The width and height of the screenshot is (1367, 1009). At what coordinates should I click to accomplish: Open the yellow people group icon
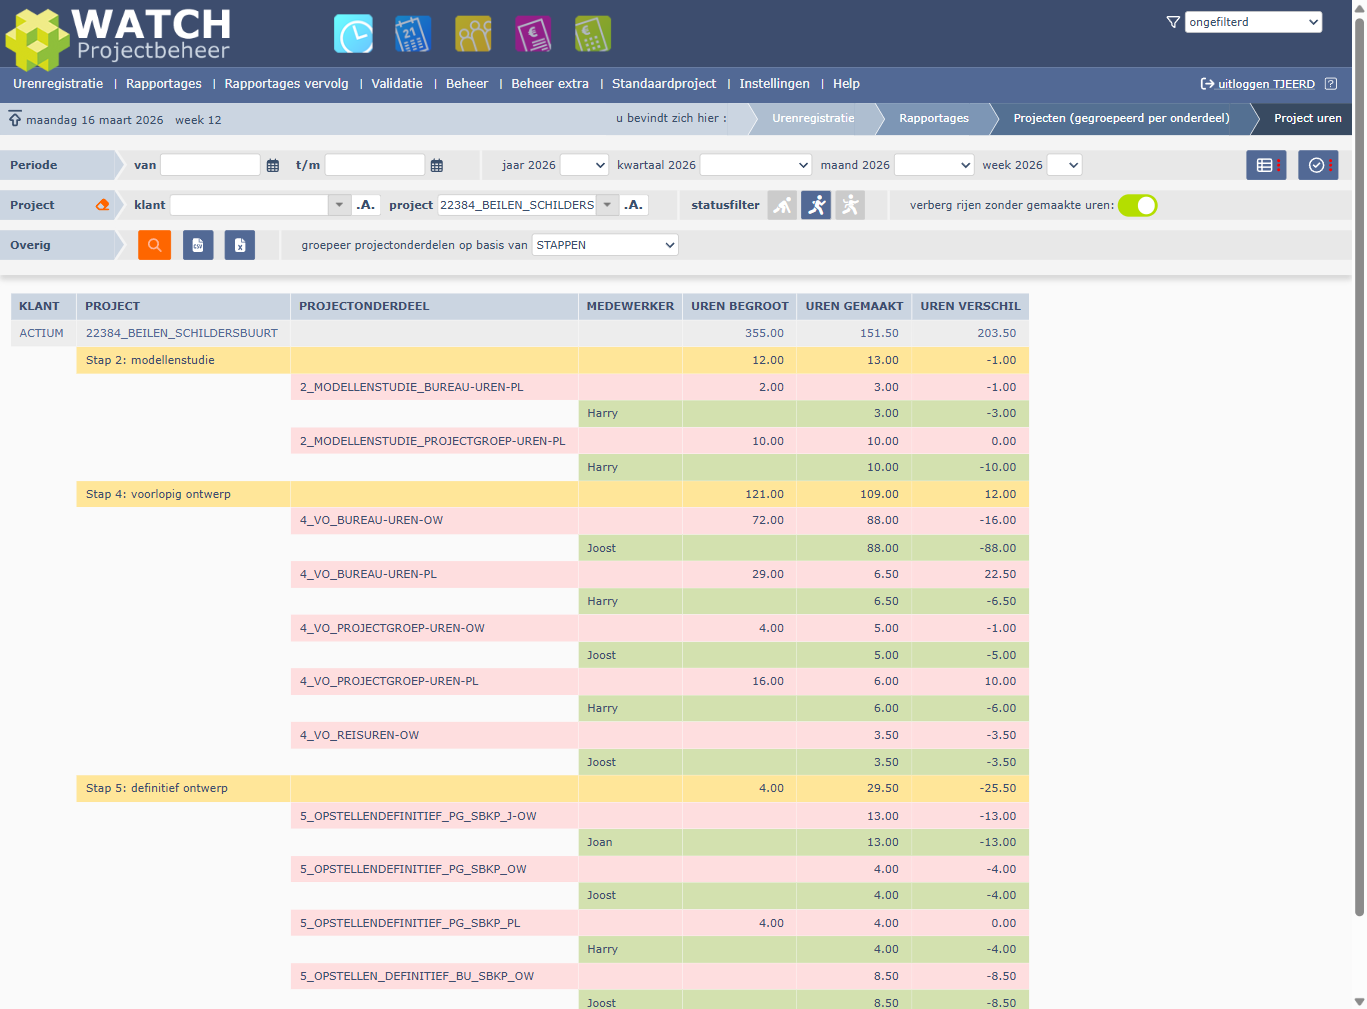click(x=473, y=34)
